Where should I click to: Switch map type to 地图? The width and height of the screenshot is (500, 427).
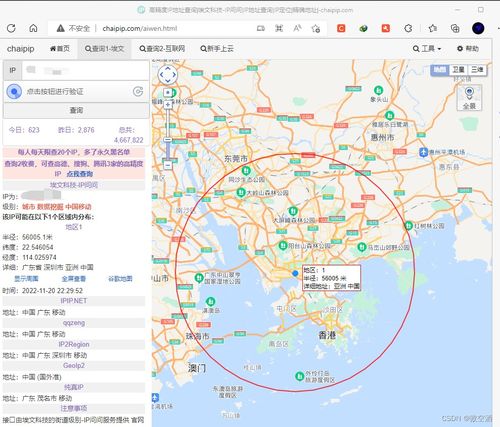[440, 70]
